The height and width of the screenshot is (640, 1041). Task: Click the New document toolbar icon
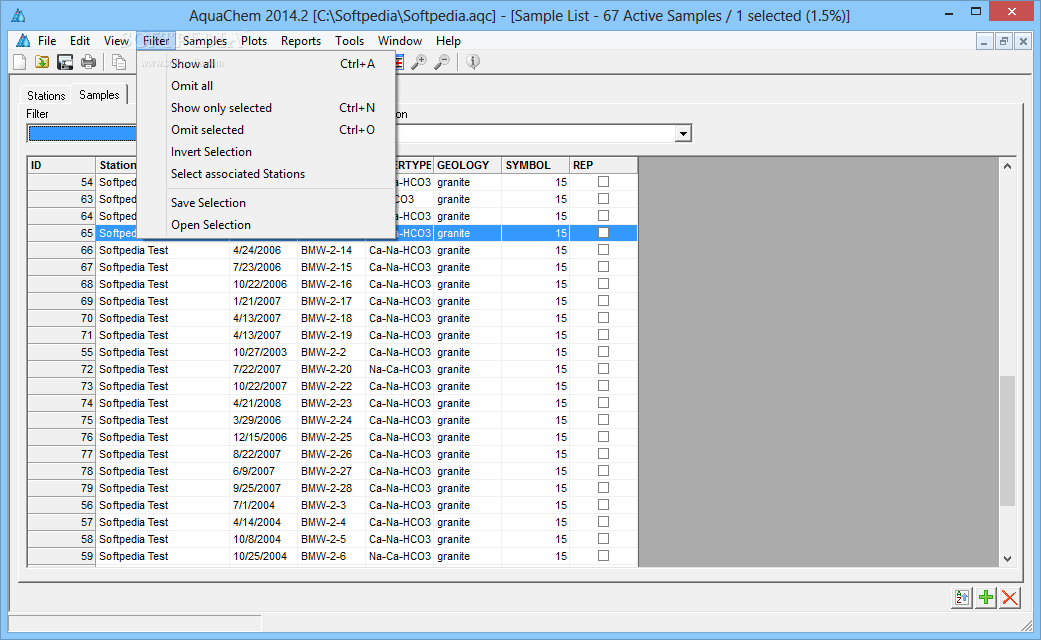click(20, 62)
